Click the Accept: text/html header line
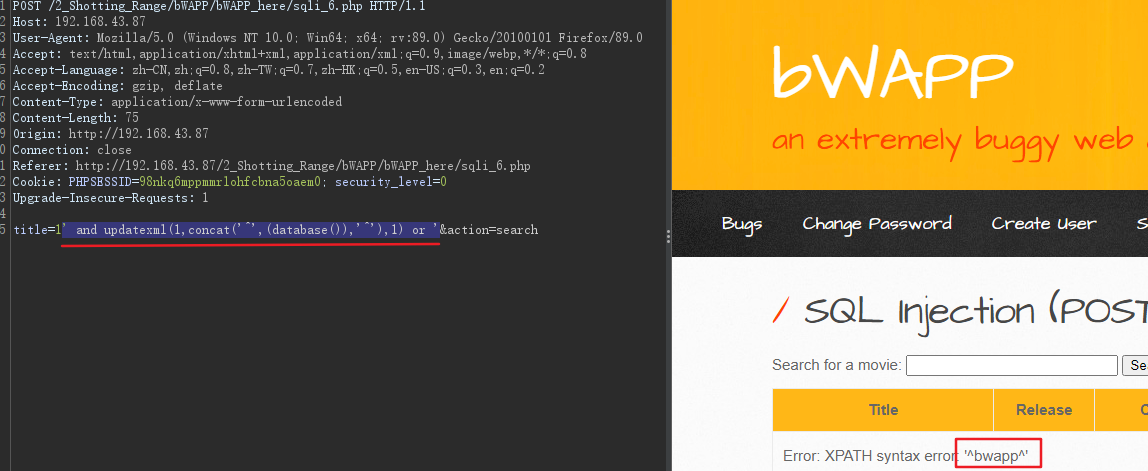The width and height of the screenshot is (1148, 471). point(299,54)
